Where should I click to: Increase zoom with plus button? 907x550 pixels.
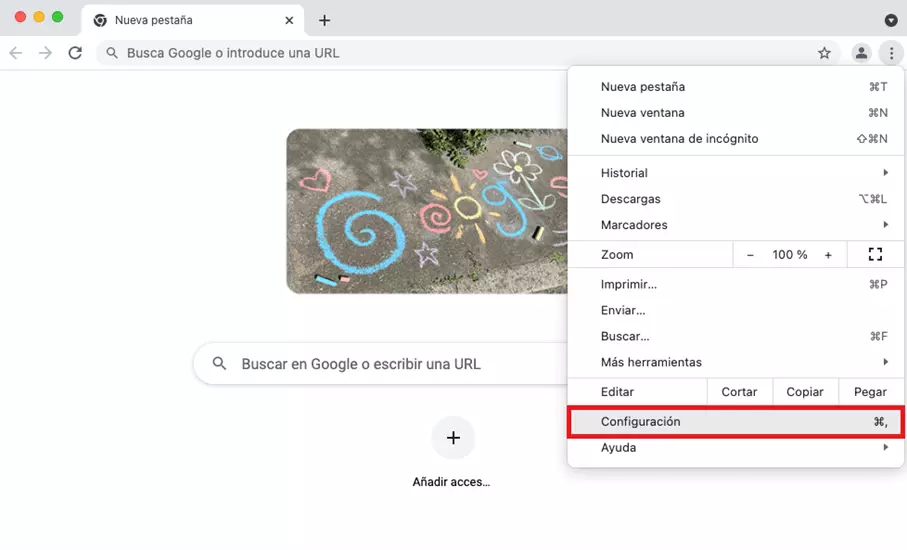828,255
